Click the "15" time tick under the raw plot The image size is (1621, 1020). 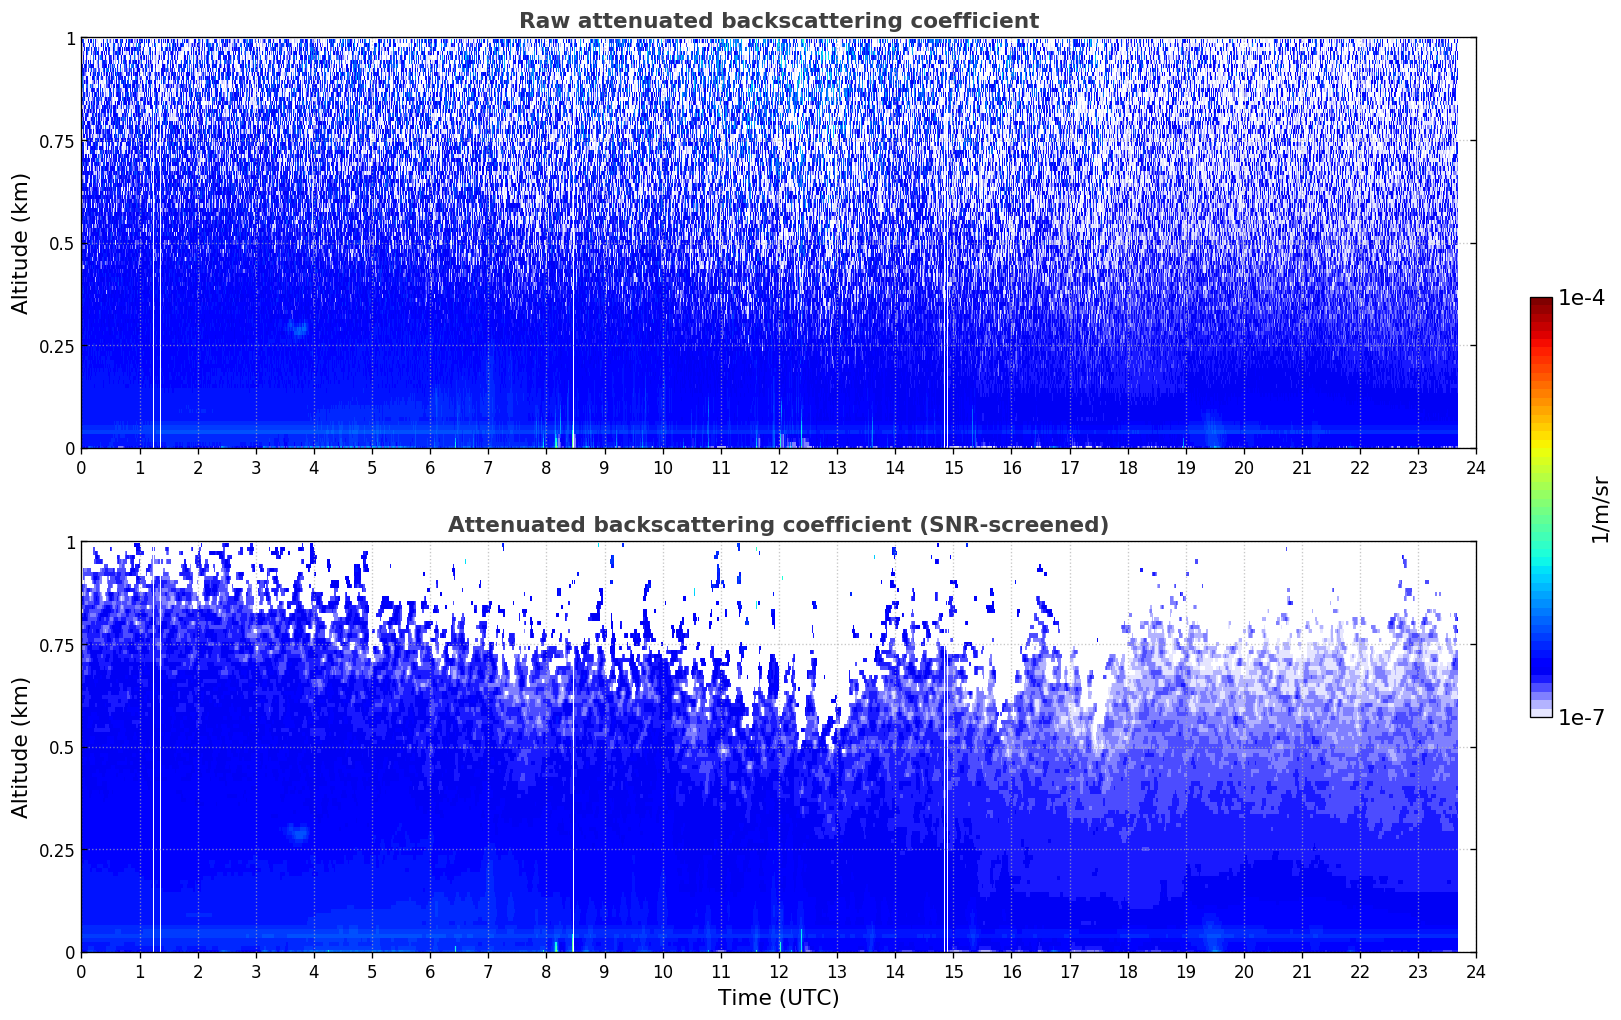coord(953,467)
